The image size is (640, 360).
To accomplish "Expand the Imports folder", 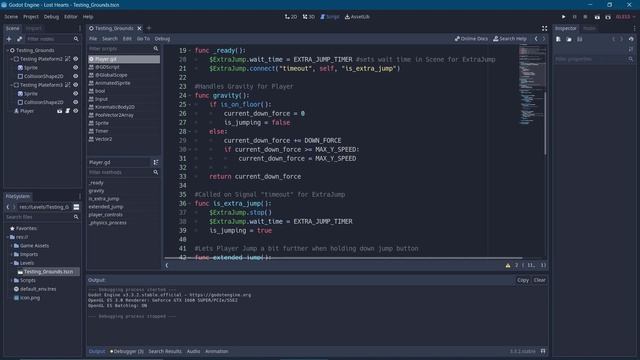I will pyautogui.click(x=11, y=254).
